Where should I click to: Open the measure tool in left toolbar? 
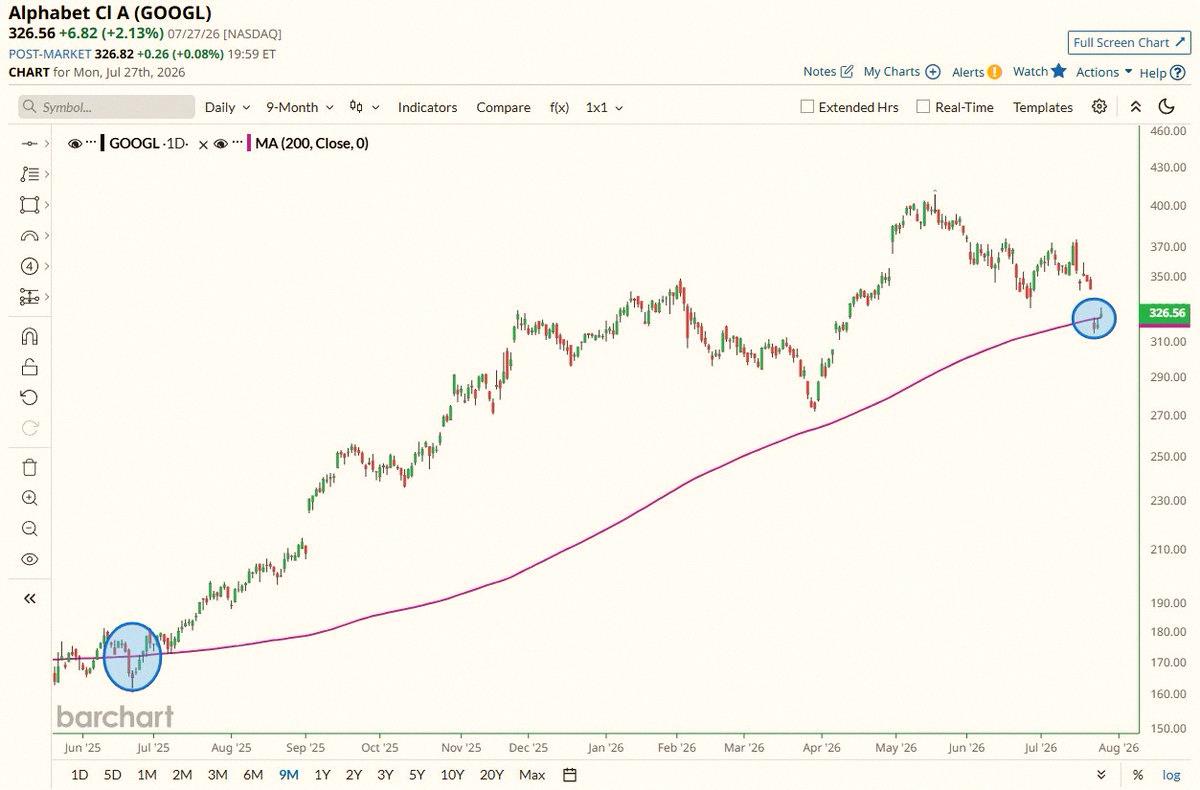29,297
